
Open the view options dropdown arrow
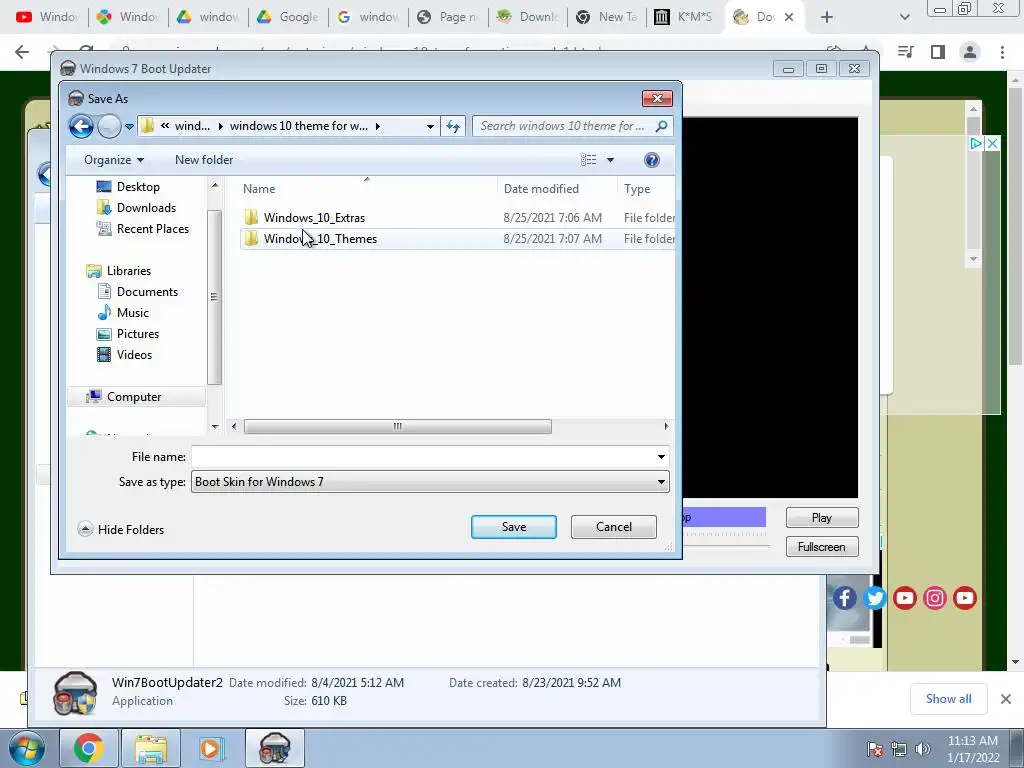pyautogui.click(x=610, y=160)
